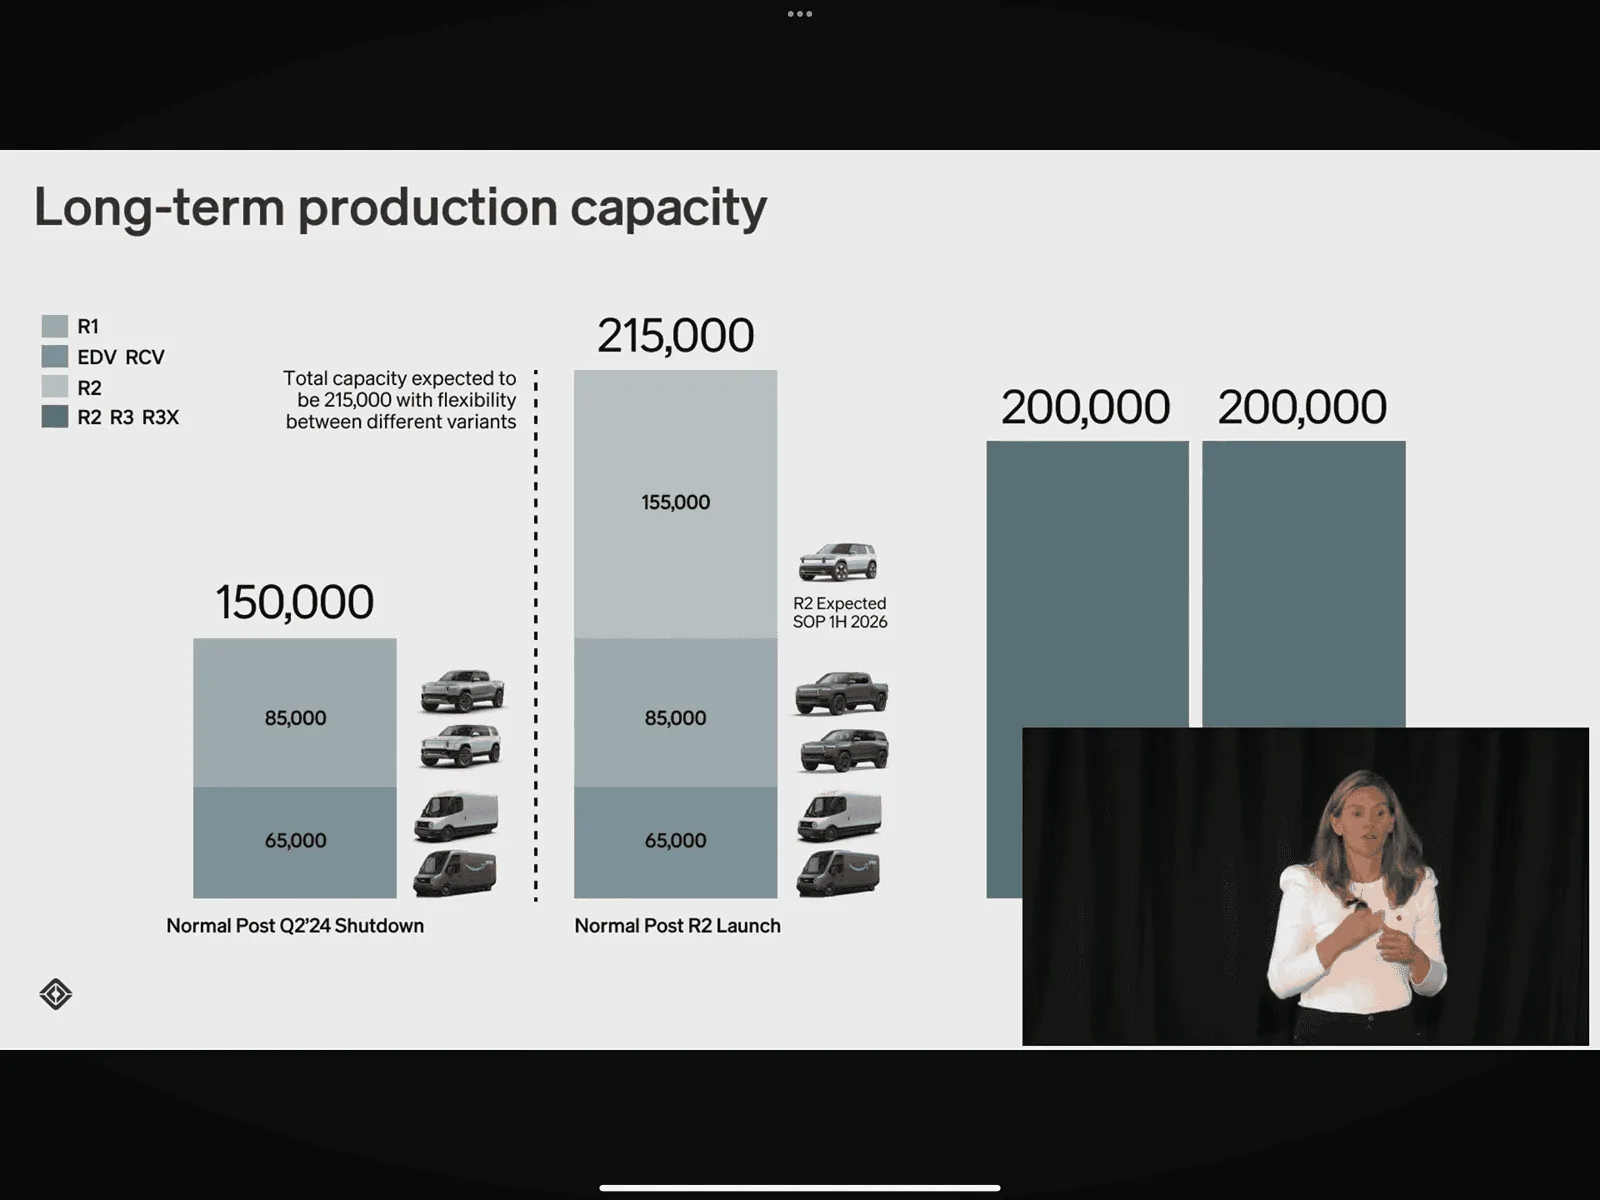
Task: Click the second dark 200,000 bar
Action: 1304,584
